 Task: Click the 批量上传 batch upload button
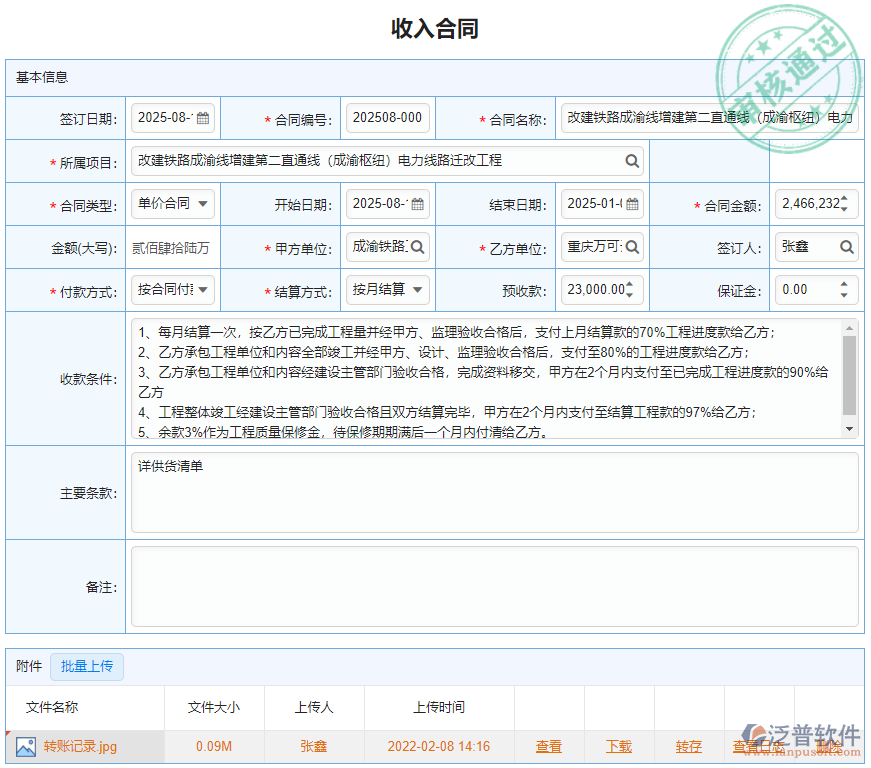click(x=87, y=666)
